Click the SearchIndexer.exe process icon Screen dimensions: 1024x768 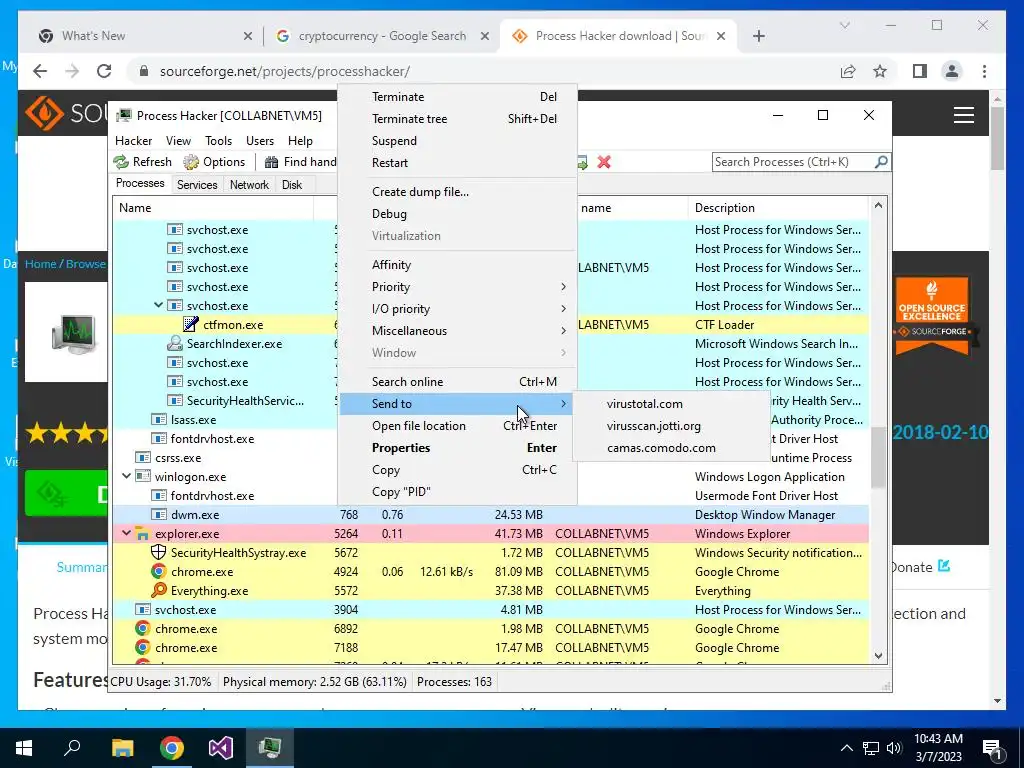point(174,344)
